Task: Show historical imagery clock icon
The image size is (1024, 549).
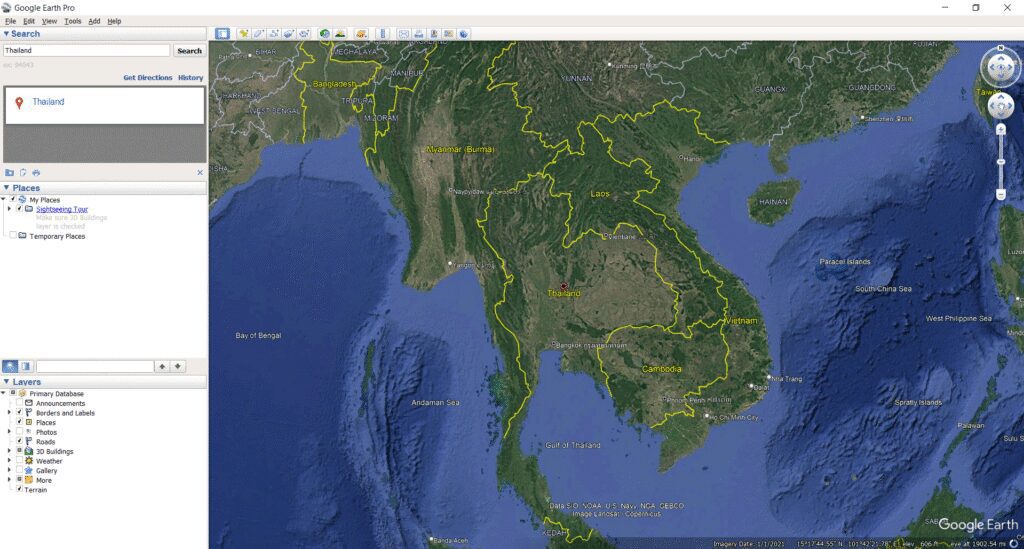Action: 325,33
